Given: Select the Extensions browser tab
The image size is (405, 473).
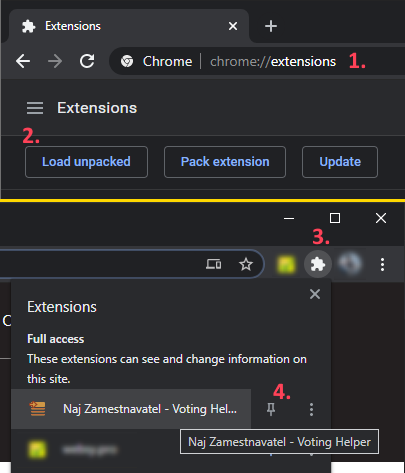Looking at the screenshot, I should click(x=129, y=26).
